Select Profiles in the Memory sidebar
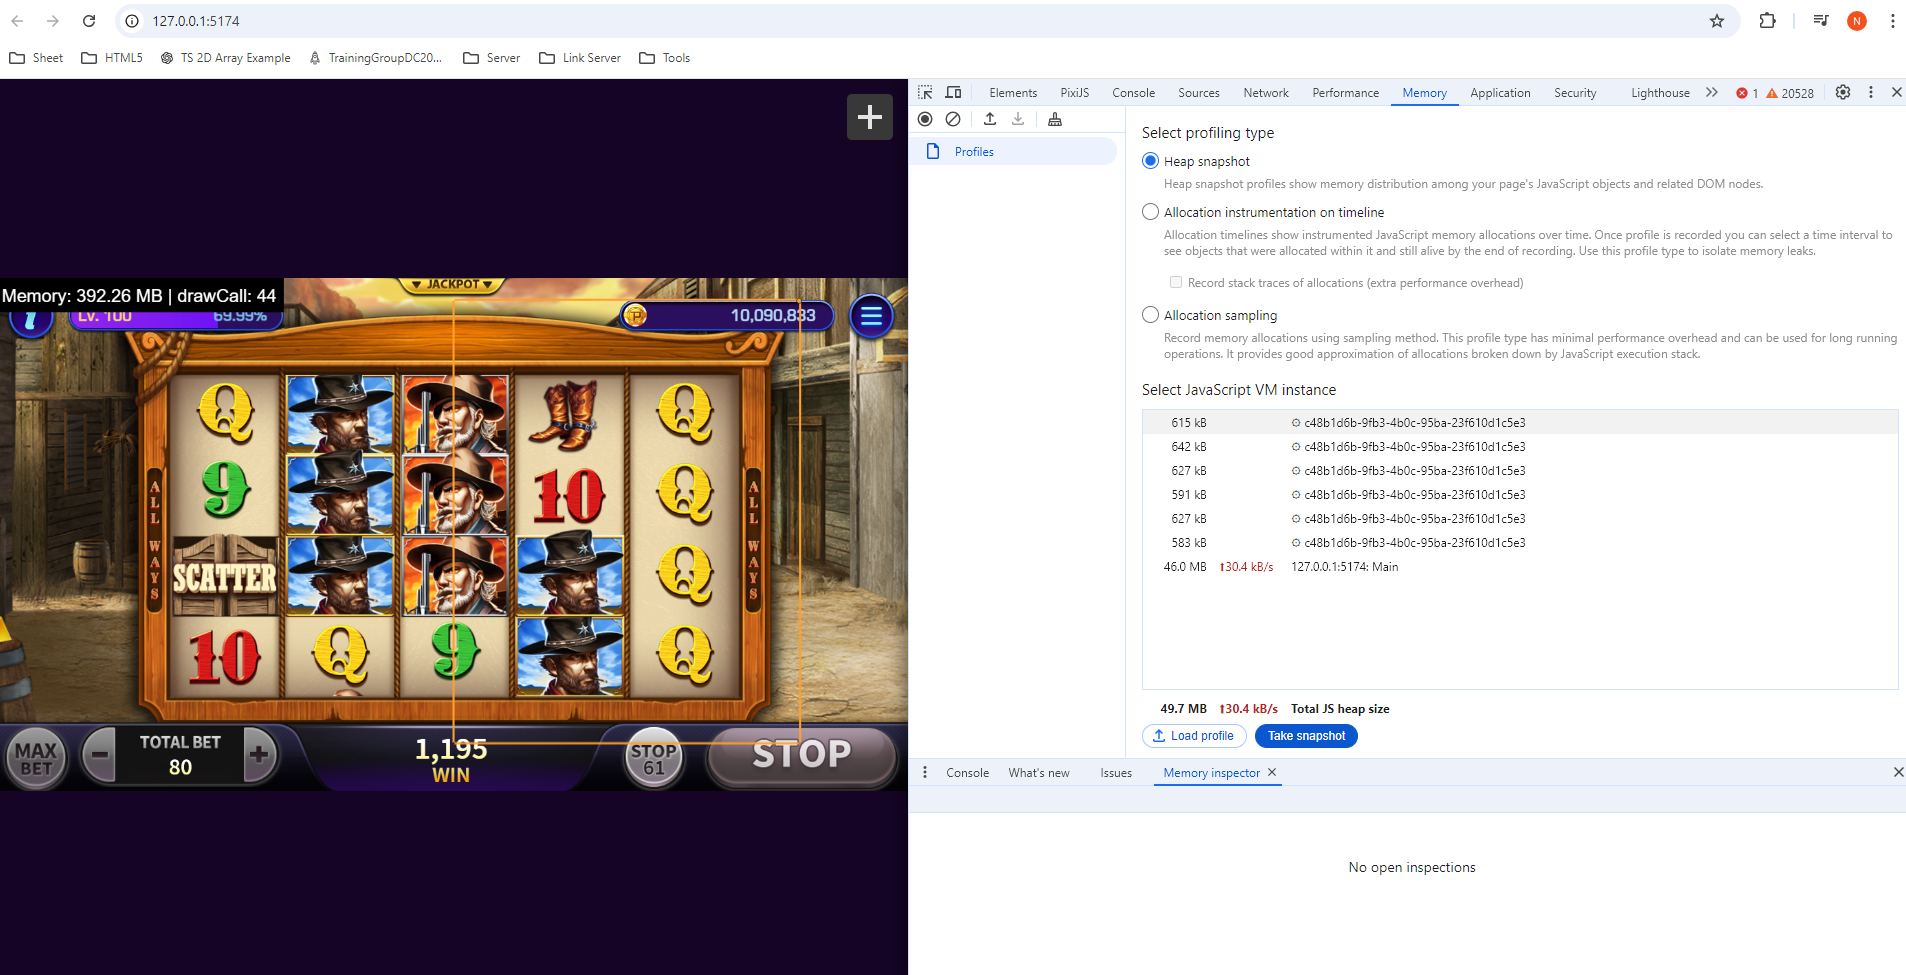The image size is (1906, 975). coord(1015,152)
